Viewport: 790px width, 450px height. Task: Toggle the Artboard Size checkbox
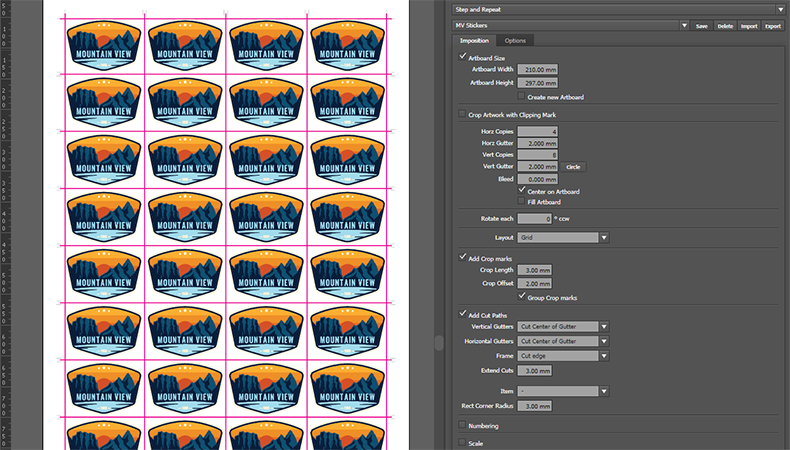[x=463, y=57]
